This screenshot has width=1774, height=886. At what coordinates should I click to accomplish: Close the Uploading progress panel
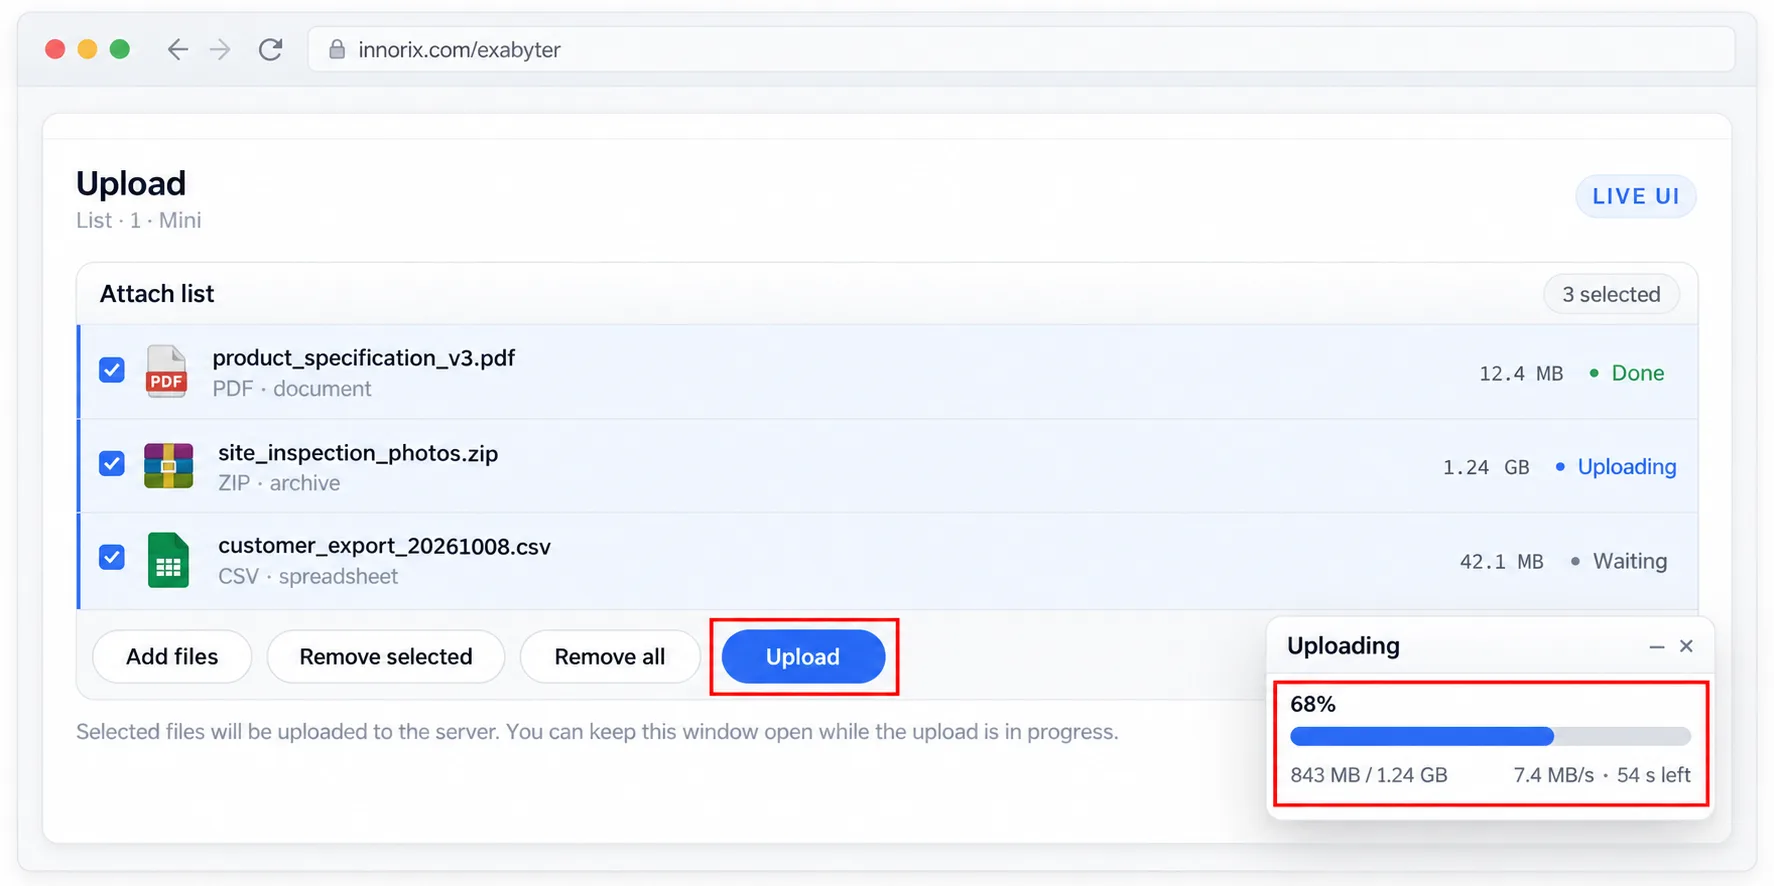[x=1686, y=646]
